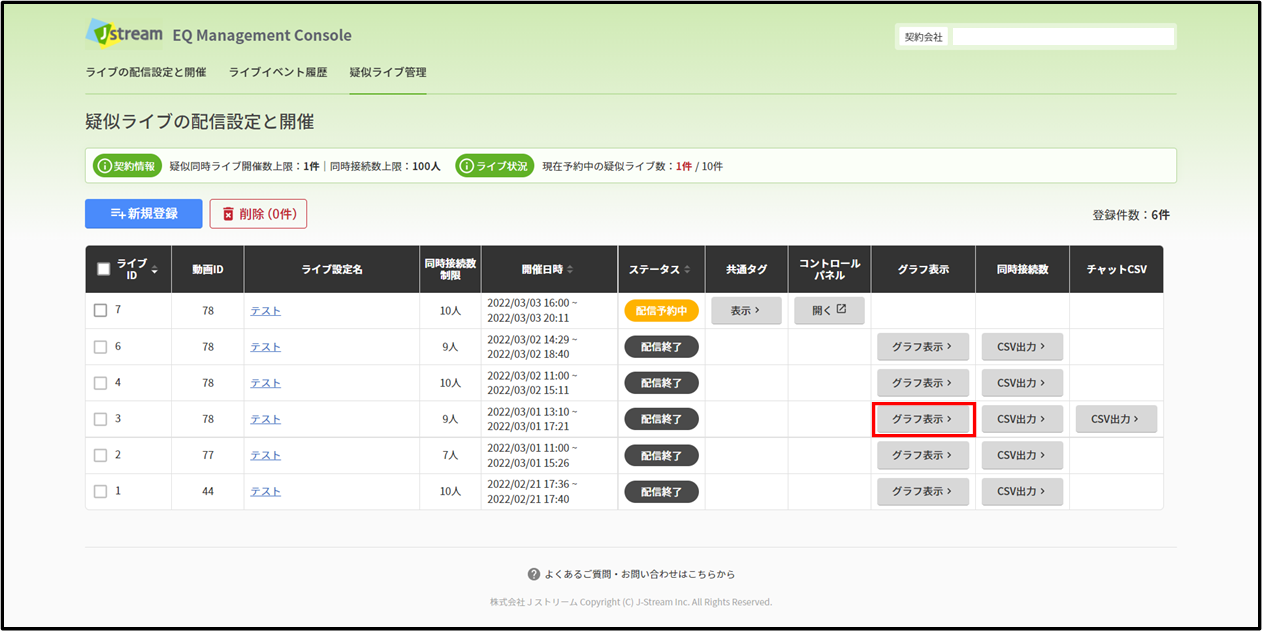Click the ライブ状況 info icon
Screen dimensions: 1262x631
(x=466, y=166)
